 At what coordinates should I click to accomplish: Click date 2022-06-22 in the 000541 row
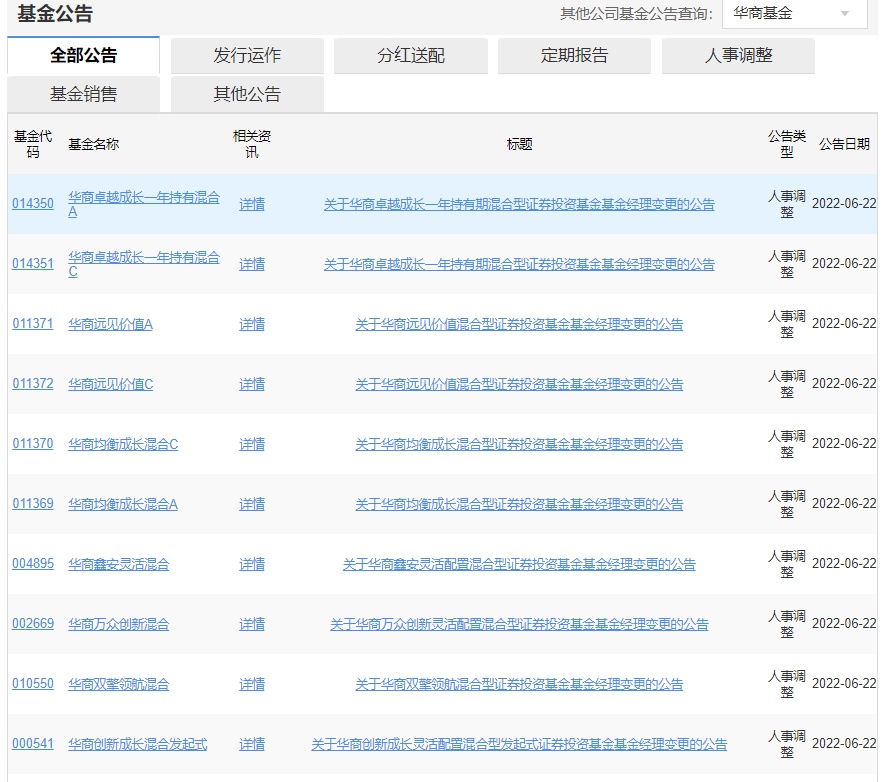(x=844, y=743)
